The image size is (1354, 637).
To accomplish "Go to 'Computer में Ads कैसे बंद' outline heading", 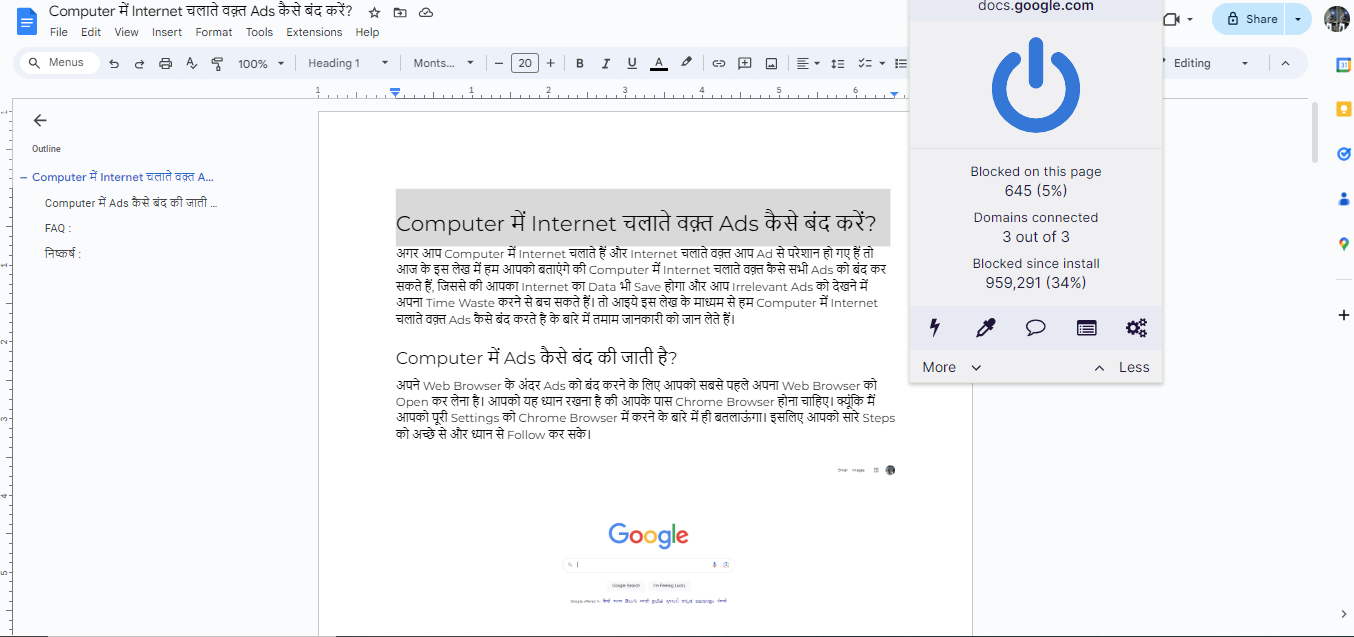I will 131,203.
